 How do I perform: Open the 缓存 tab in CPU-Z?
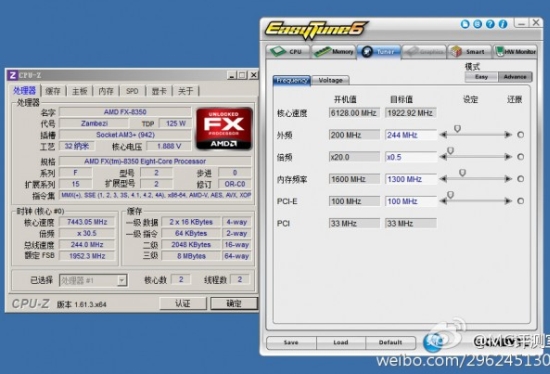[x=53, y=91]
